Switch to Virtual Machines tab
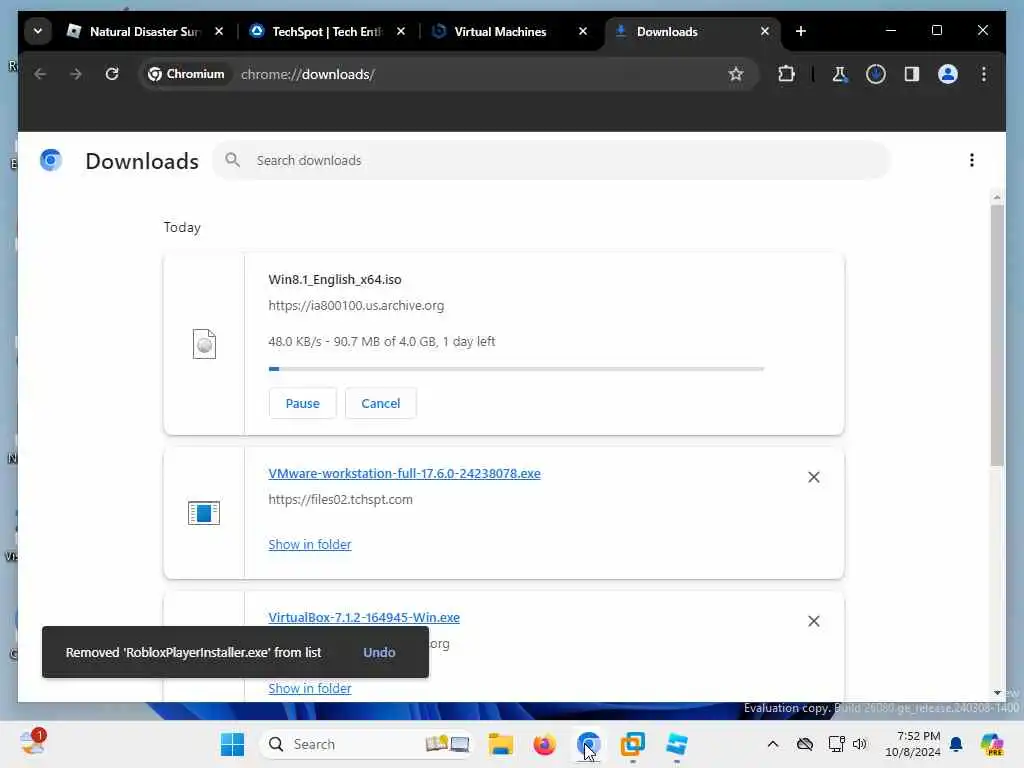The width and height of the screenshot is (1024, 768). [500, 31]
